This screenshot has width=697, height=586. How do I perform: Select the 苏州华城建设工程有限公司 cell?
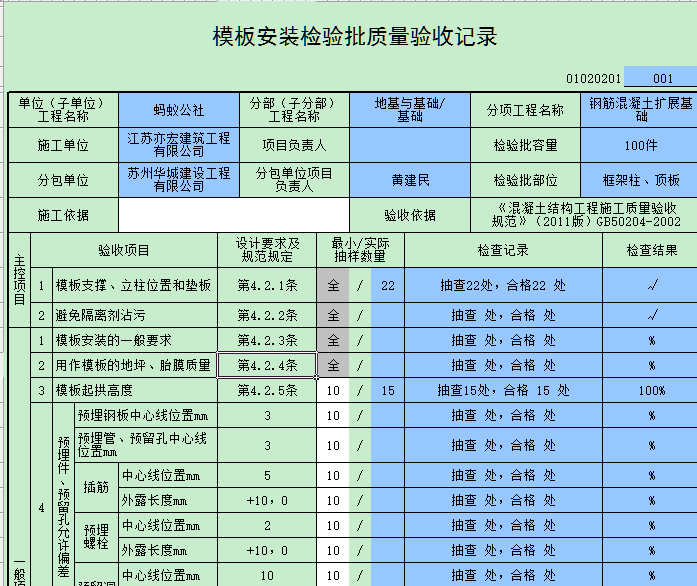(x=179, y=180)
